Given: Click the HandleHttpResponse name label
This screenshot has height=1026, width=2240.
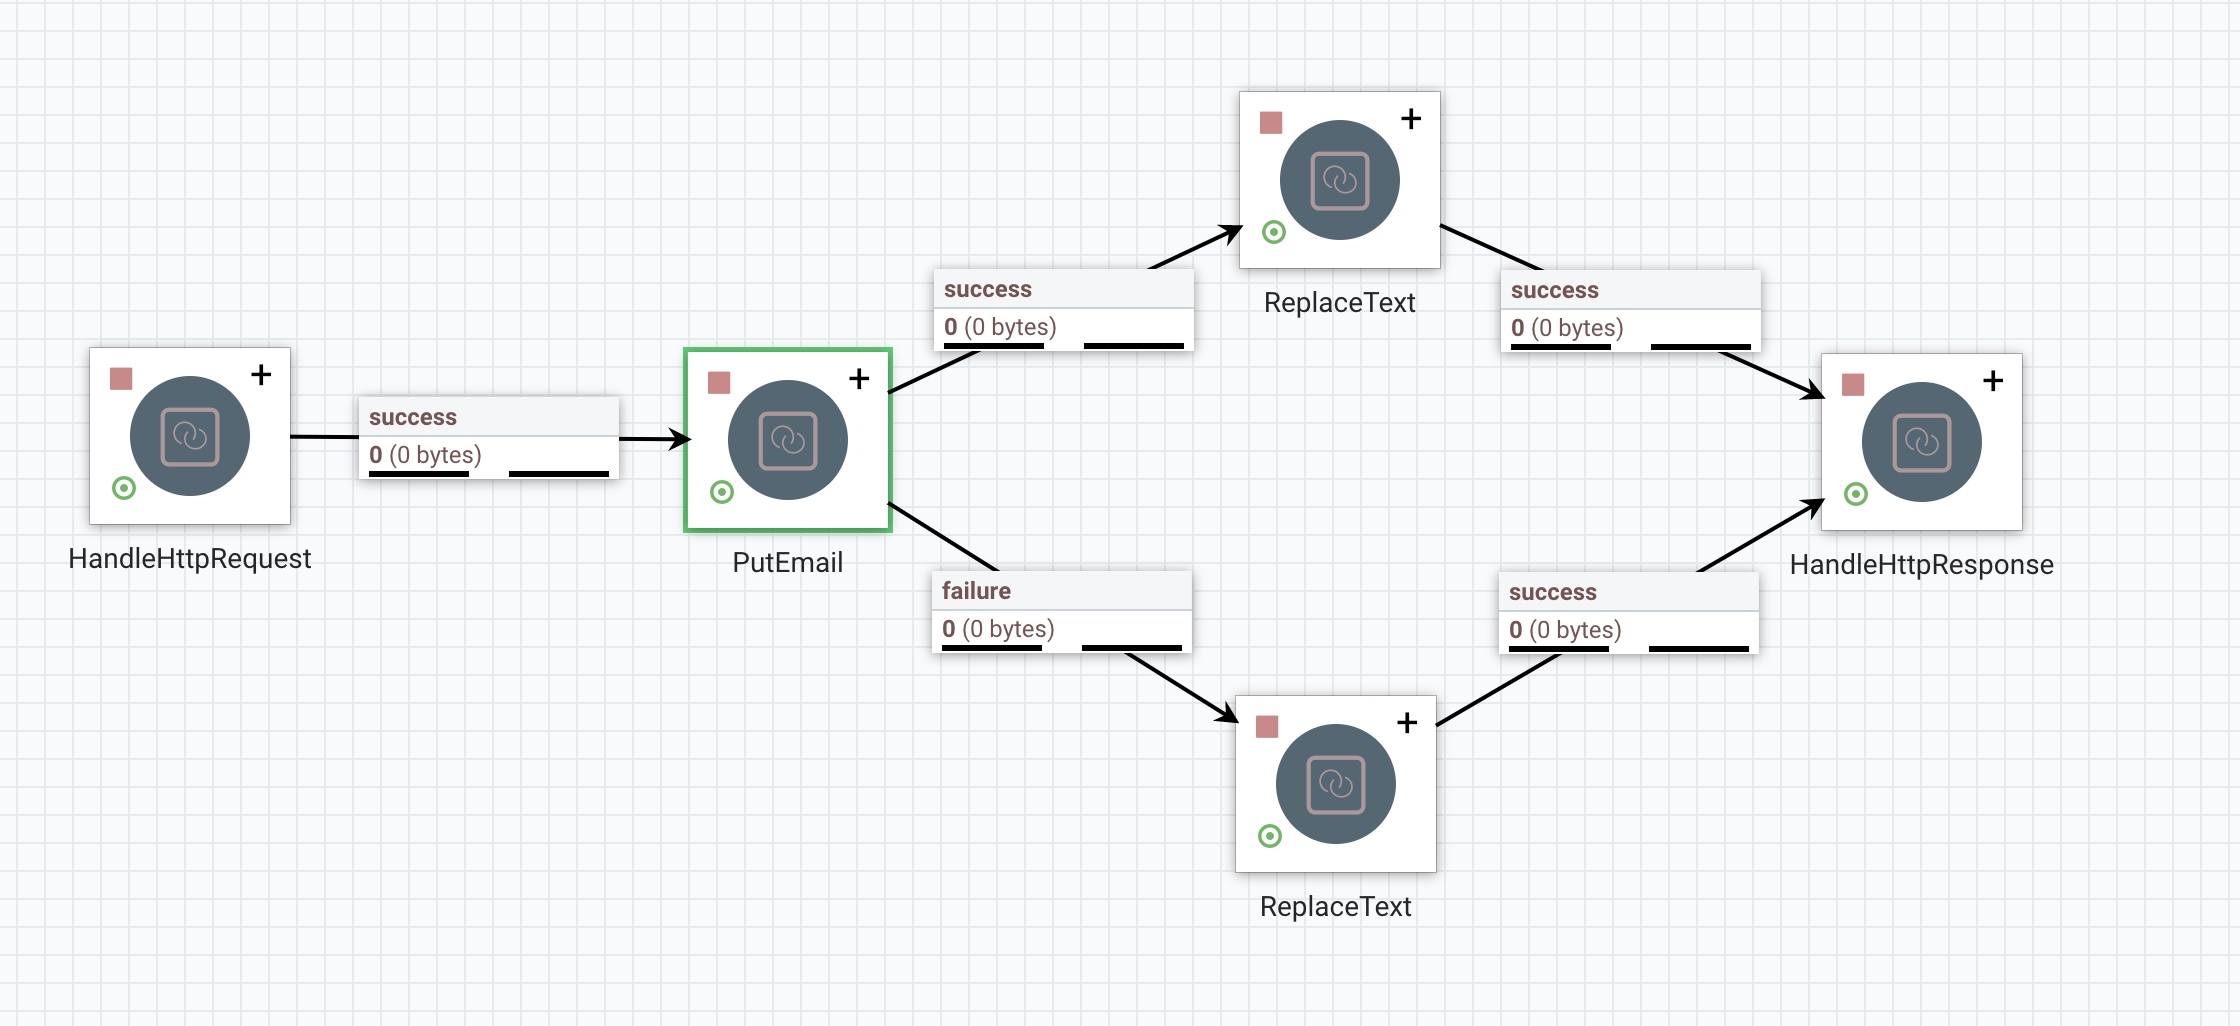Looking at the screenshot, I should click(1921, 565).
